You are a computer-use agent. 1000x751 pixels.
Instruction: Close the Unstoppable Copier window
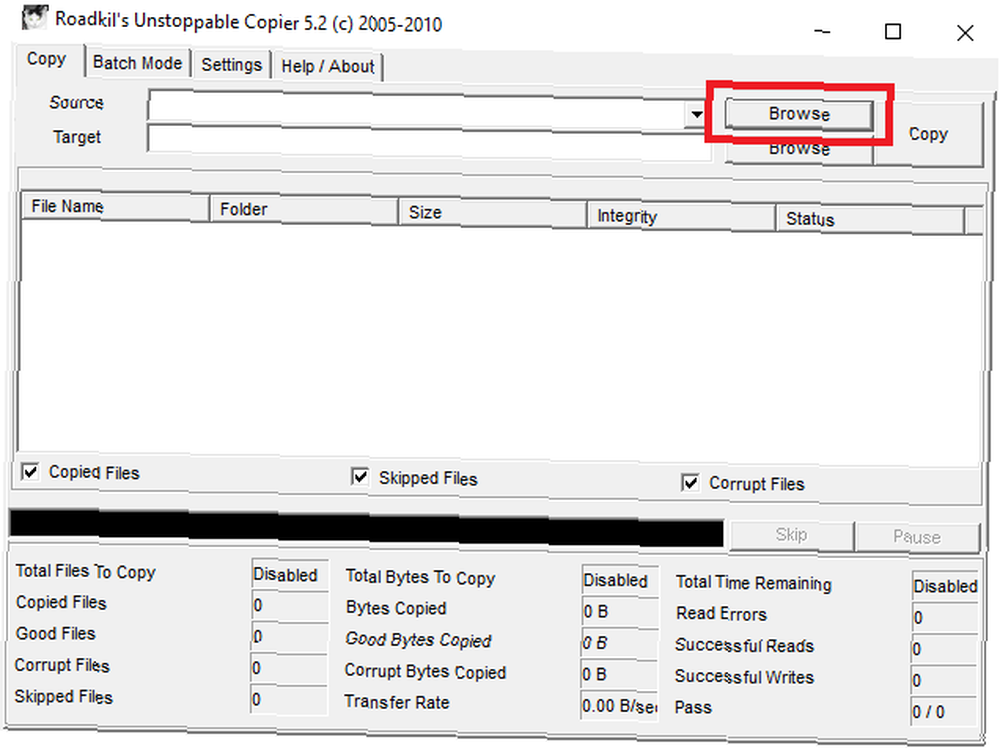(x=965, y=33)
